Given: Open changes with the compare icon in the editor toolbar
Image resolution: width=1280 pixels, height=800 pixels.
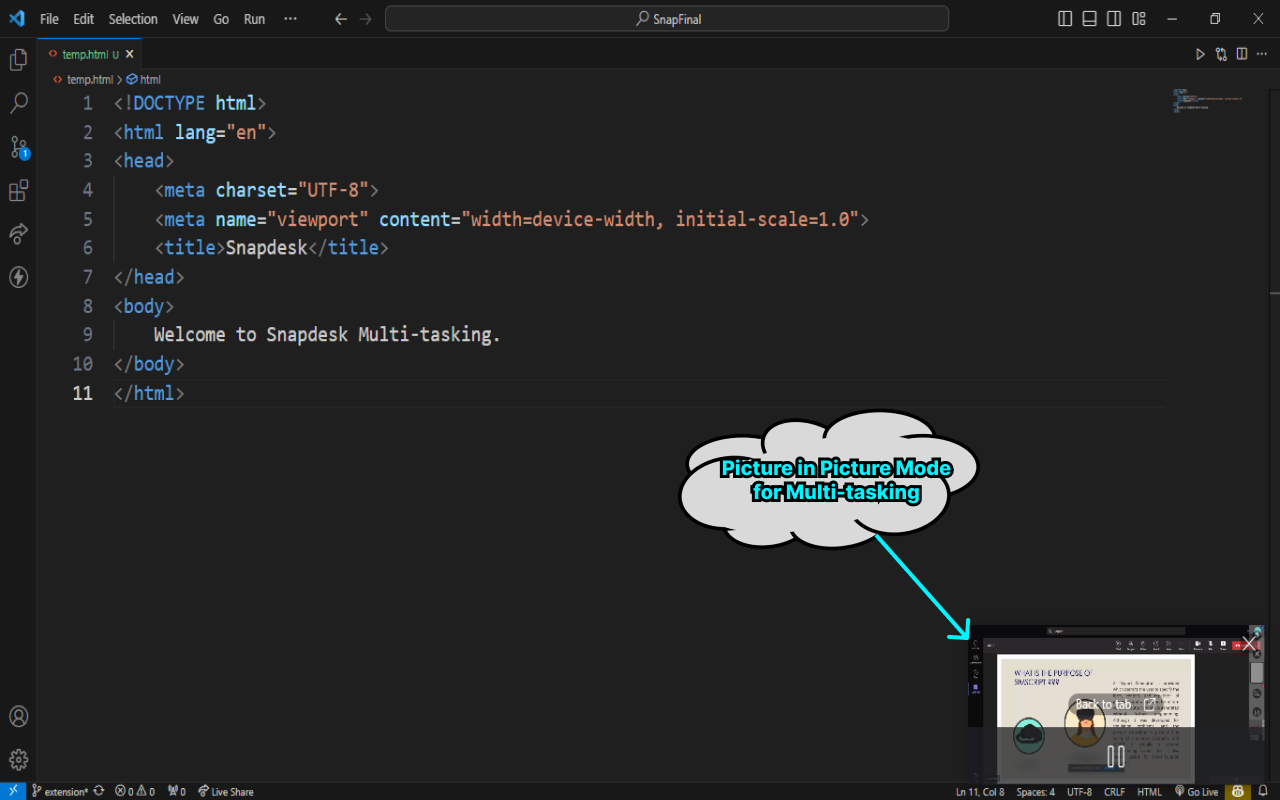Looking at the screenshot, I should (1221, 54).
